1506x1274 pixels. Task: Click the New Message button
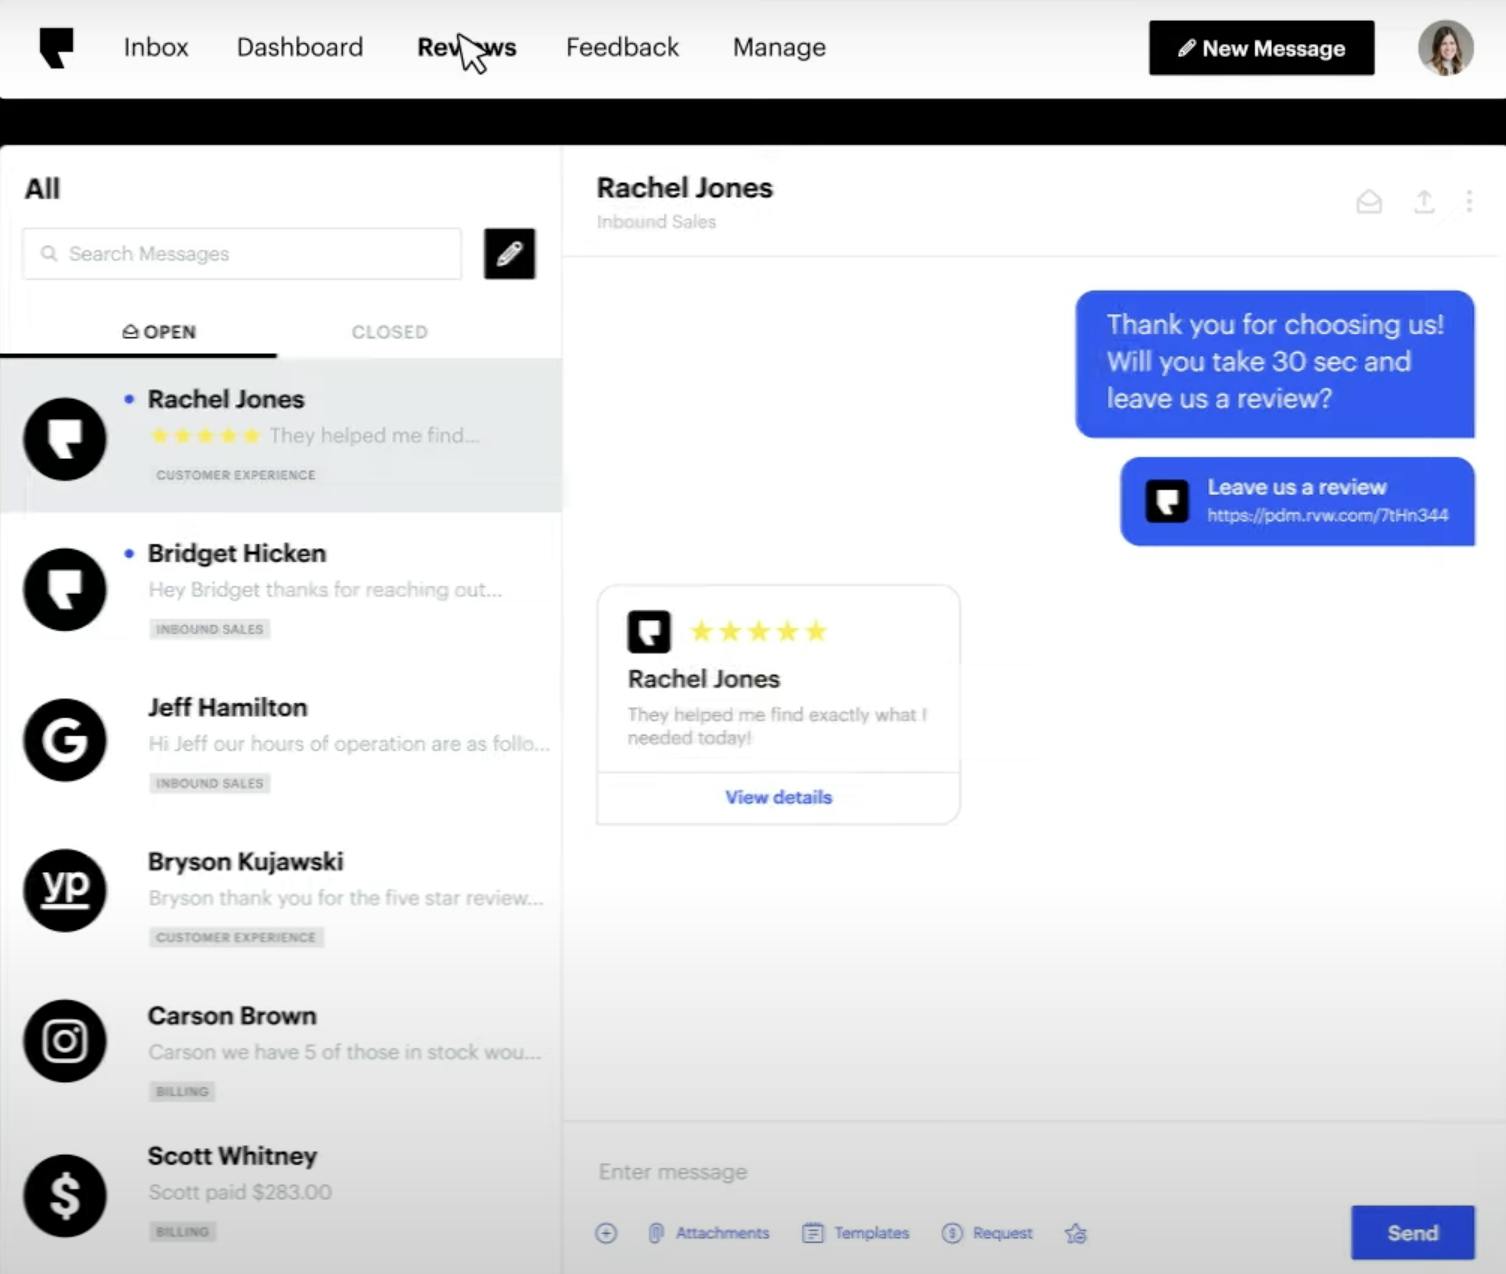[x=1261, y=48]
